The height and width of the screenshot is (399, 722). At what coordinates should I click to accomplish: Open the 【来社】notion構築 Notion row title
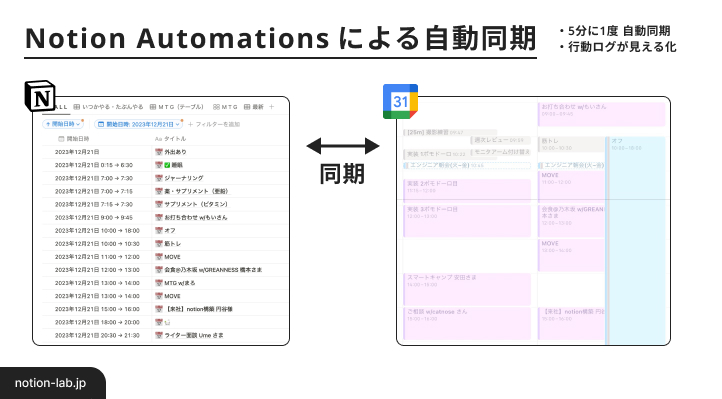pos(198,309)
